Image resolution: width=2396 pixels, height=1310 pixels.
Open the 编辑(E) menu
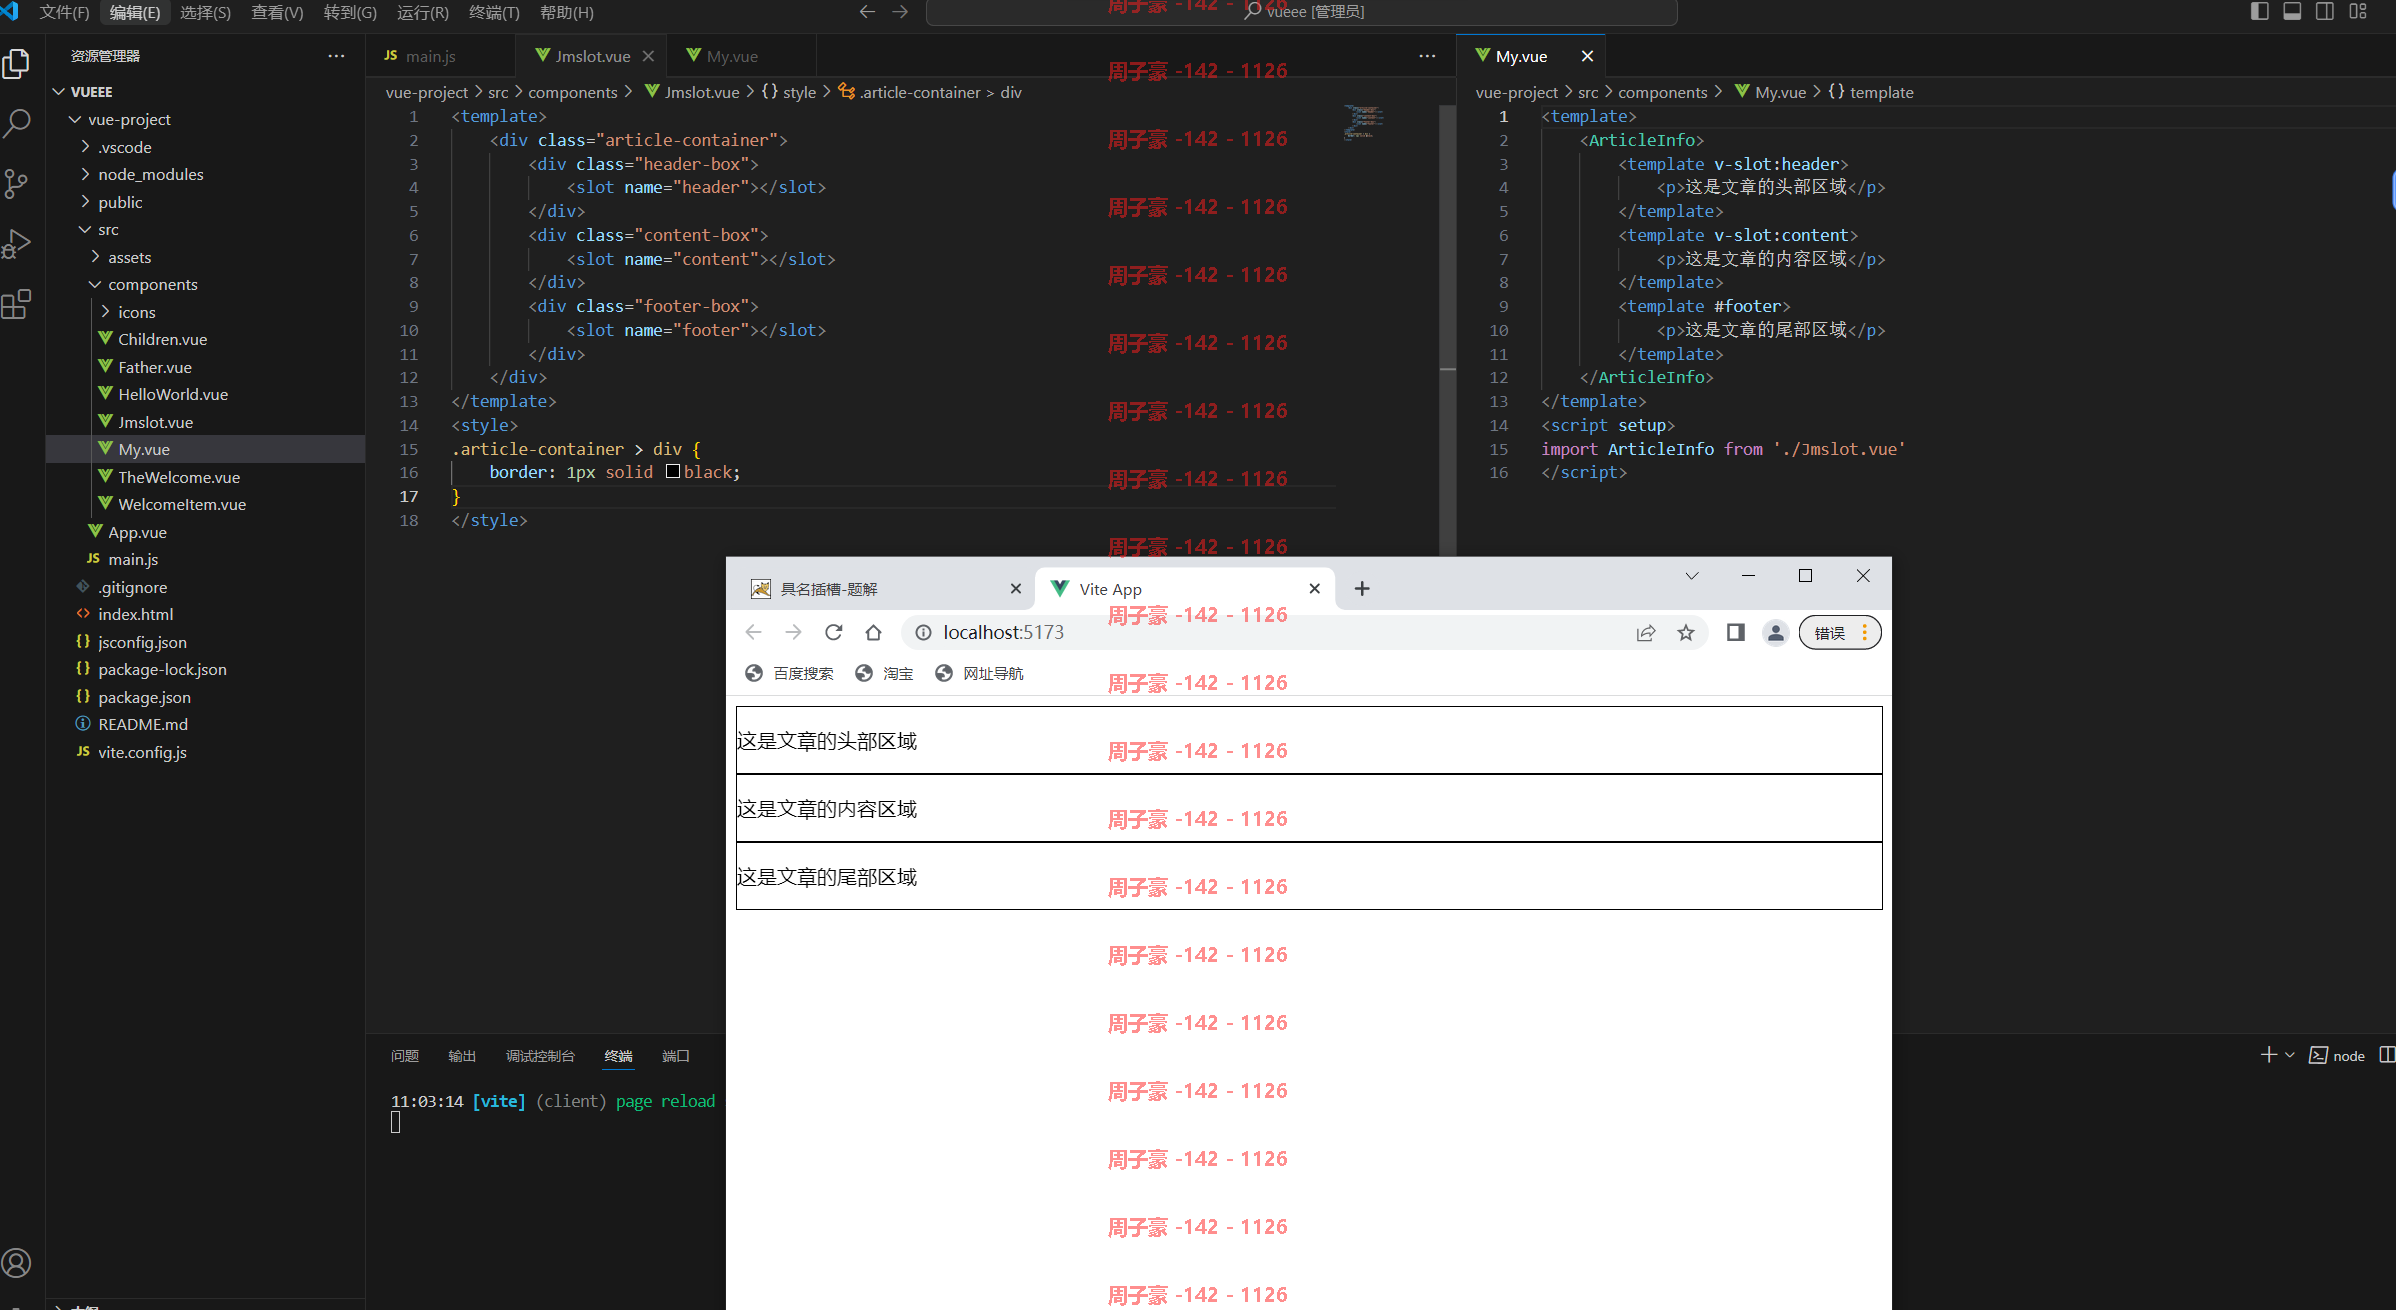pyautogui.click(x=134, y=12)
